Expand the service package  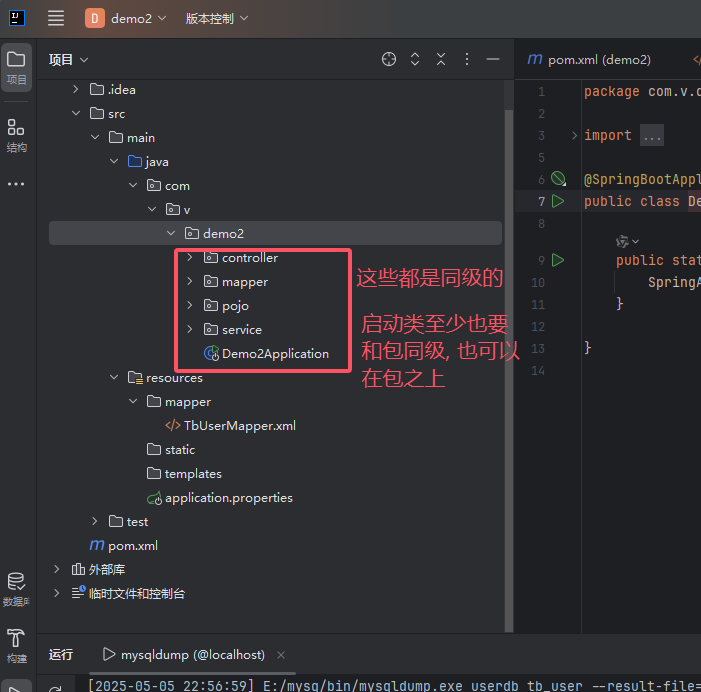coord(190,329)
